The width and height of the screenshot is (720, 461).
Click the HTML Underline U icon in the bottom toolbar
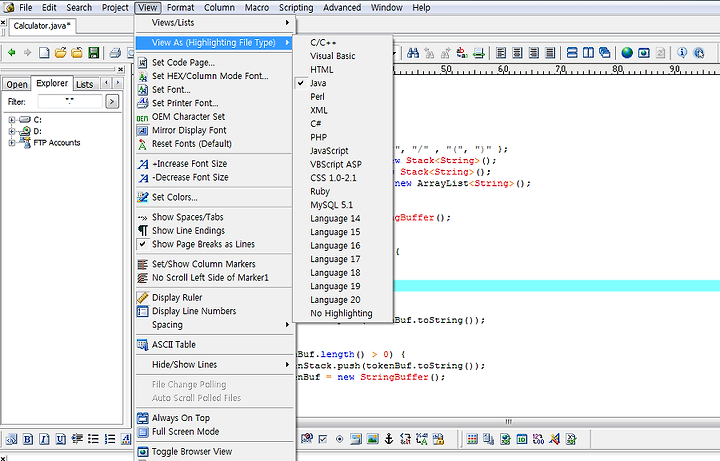[x=61, y=439]
